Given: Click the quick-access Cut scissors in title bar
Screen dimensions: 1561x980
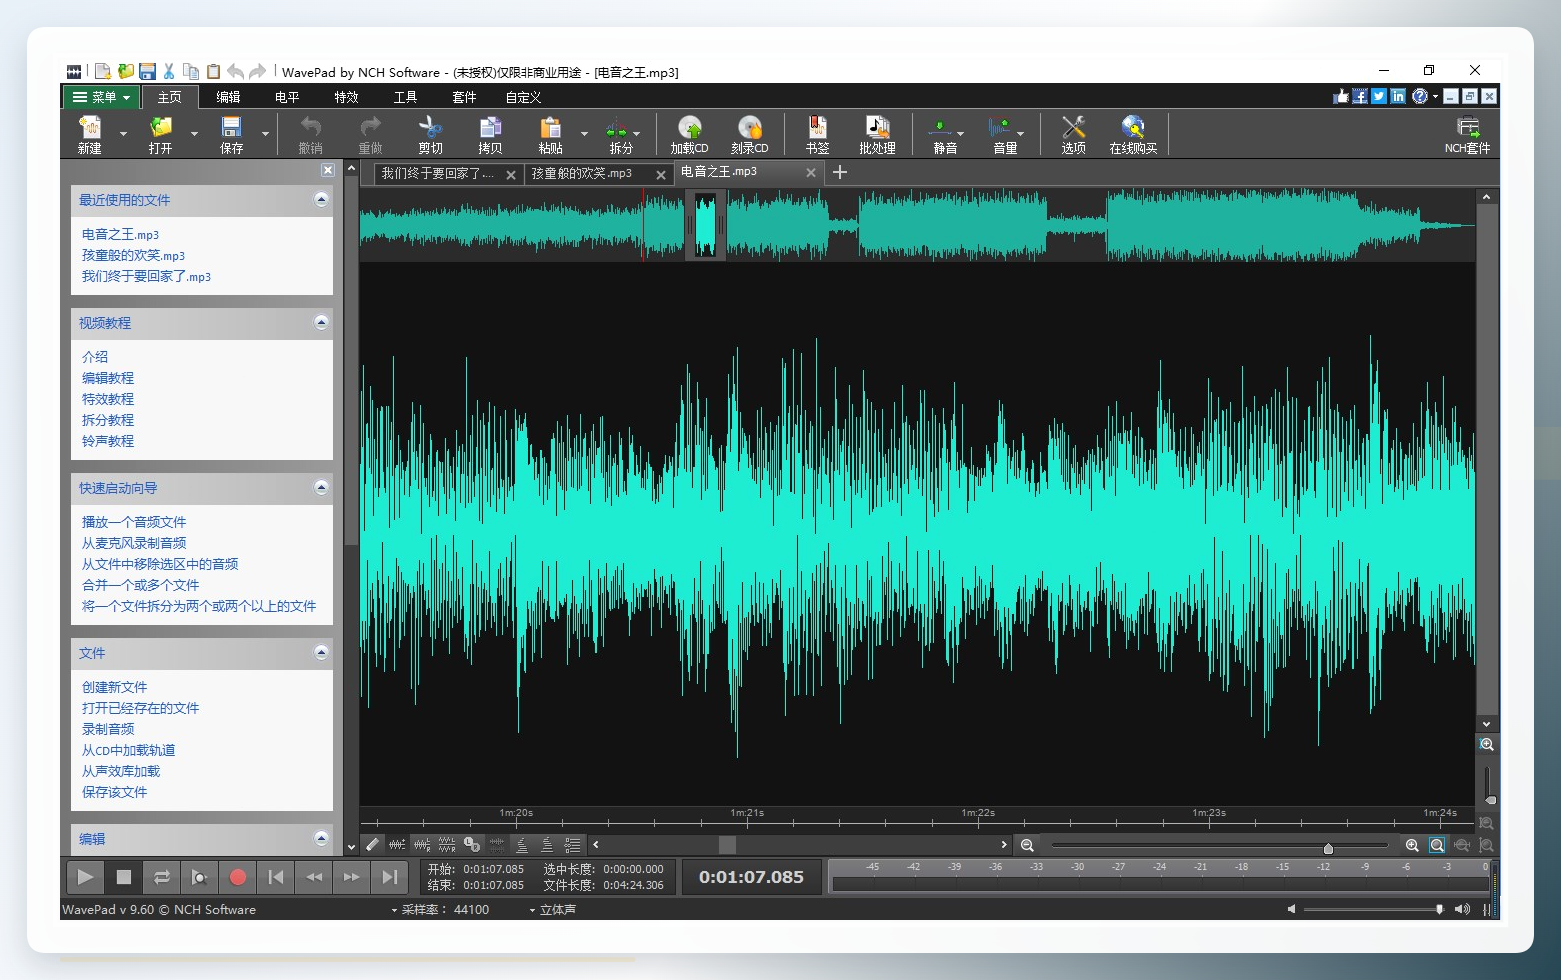Looking at the screenshot, I should [169, 71].
